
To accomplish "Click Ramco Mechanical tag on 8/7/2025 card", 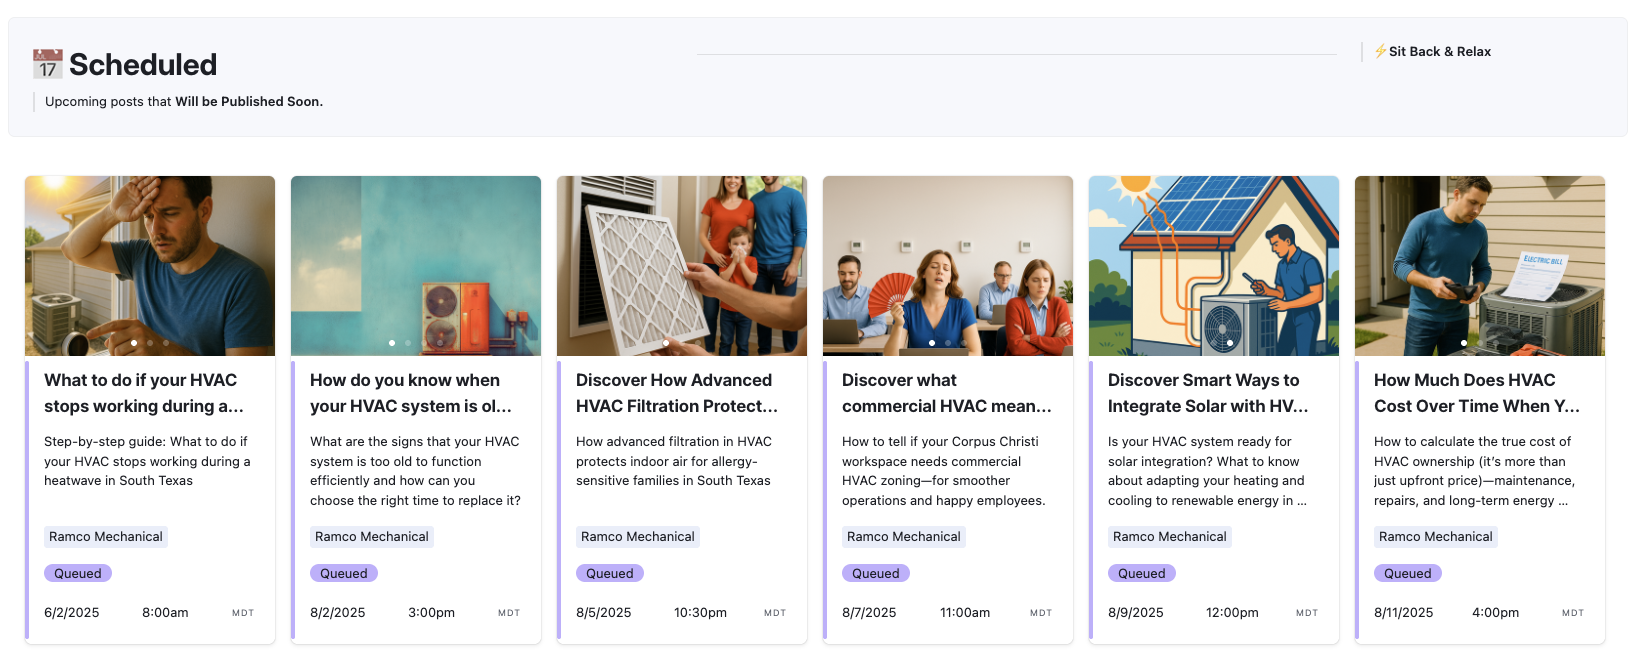I will (904, 537).
